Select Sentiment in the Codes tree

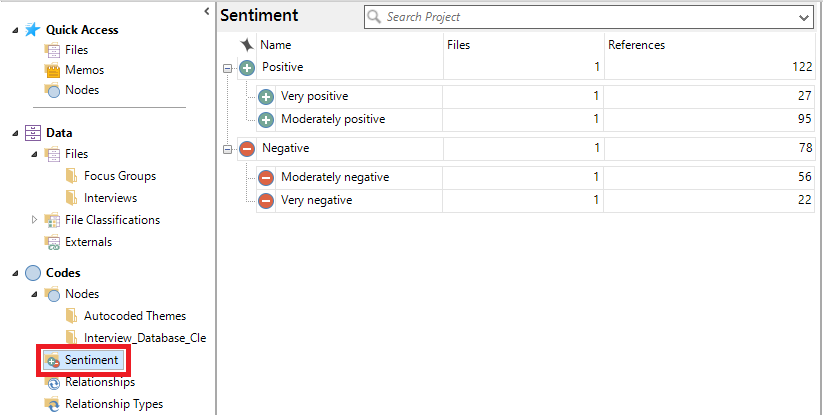point(91,360)
